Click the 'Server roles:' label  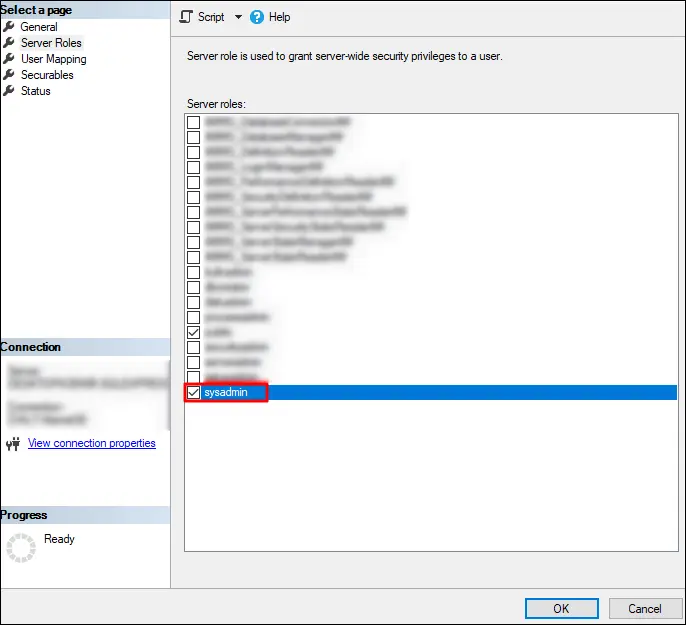tap(216, 104)
